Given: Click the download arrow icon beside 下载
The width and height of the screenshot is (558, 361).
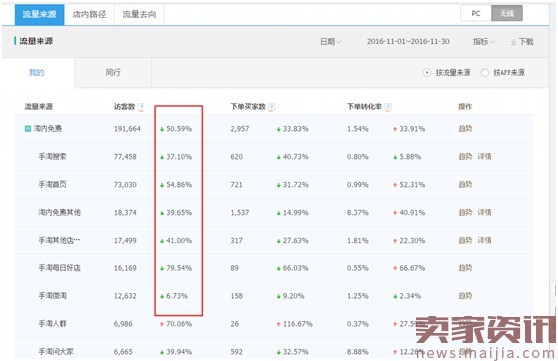Looking at the screenshot, I should 513,42.
